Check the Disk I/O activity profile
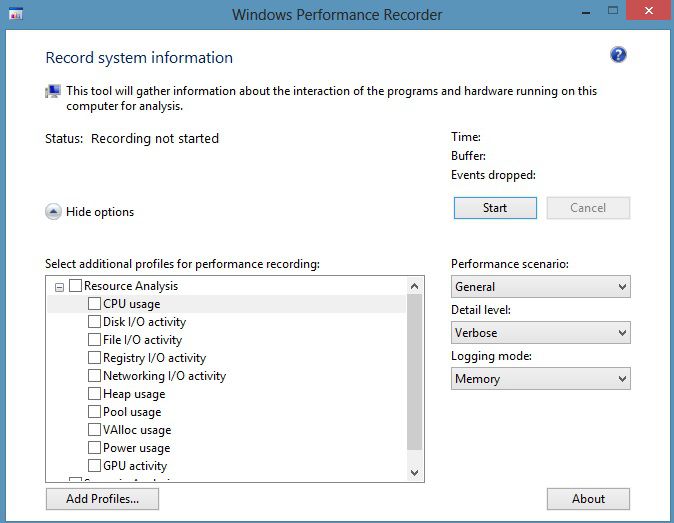 [94, 322]
